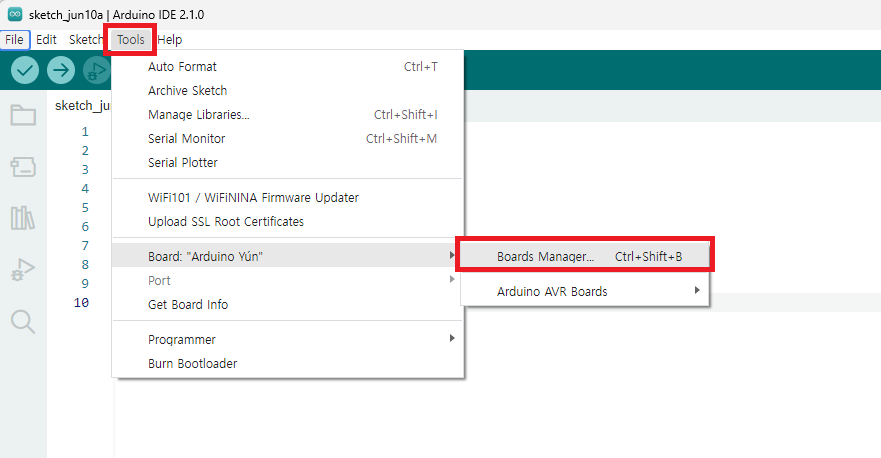The height and width of the screenshot is (458, 881).
Task: Choose Archive Sketch menu entry
Action: (x=288, y=90)
